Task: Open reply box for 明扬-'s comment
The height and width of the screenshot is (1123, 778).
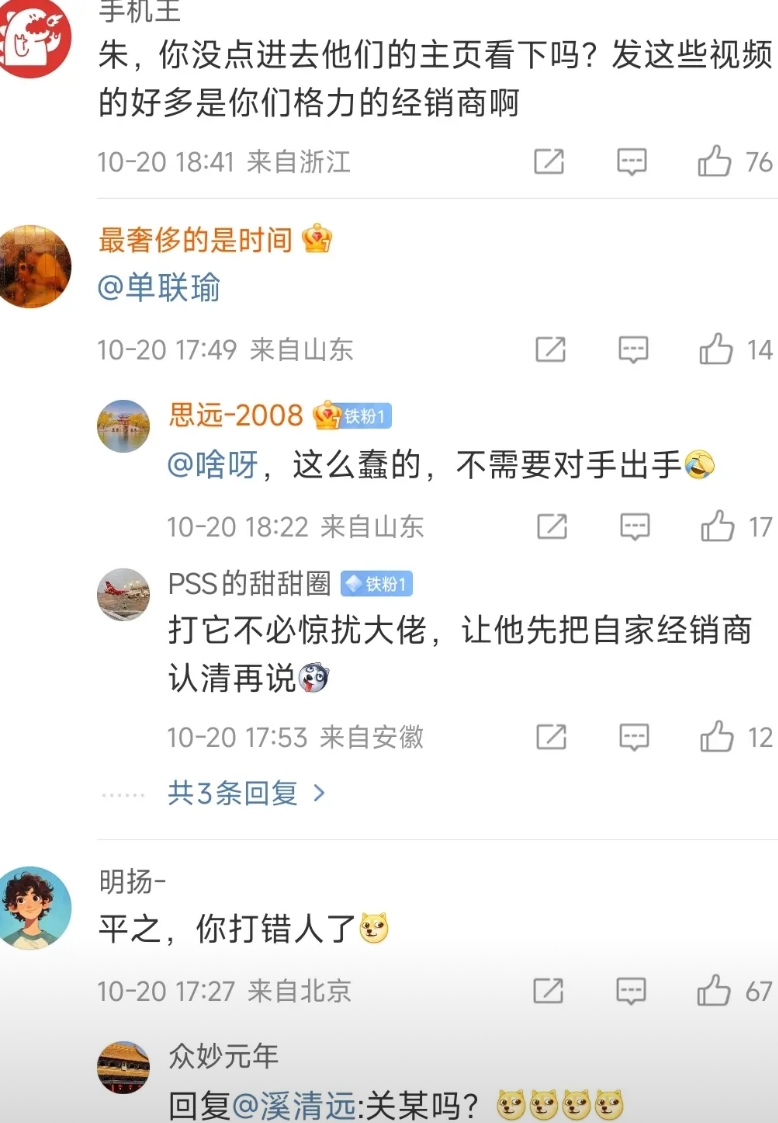Action: click(632, 991)
